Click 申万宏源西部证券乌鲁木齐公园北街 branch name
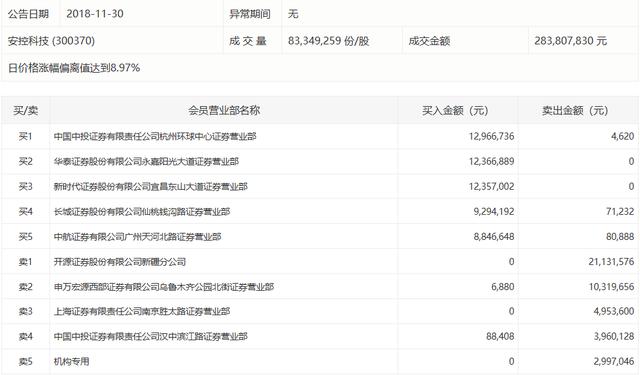This screenshot has height=375, width=640. point(164,287)
